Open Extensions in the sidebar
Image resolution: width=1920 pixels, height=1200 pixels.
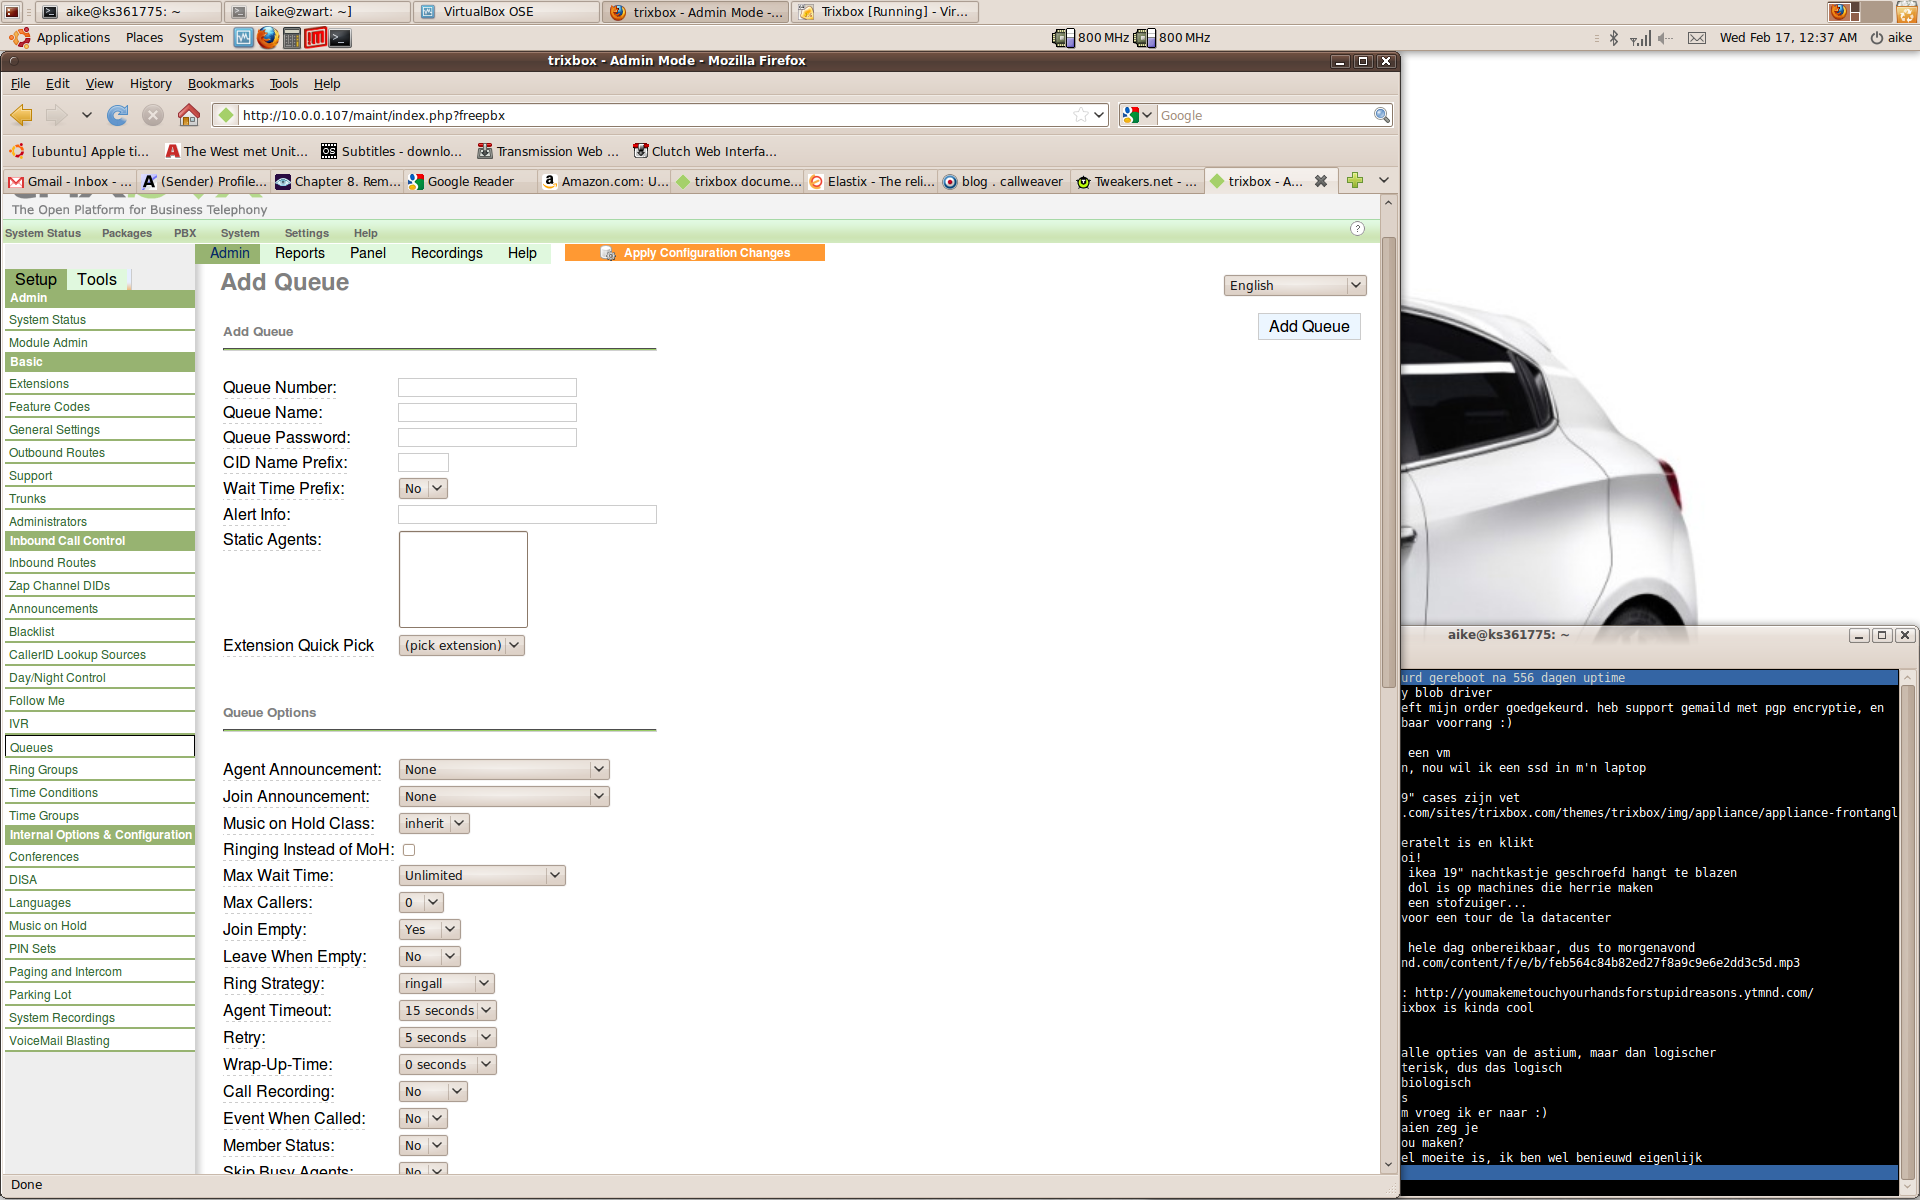39,384
